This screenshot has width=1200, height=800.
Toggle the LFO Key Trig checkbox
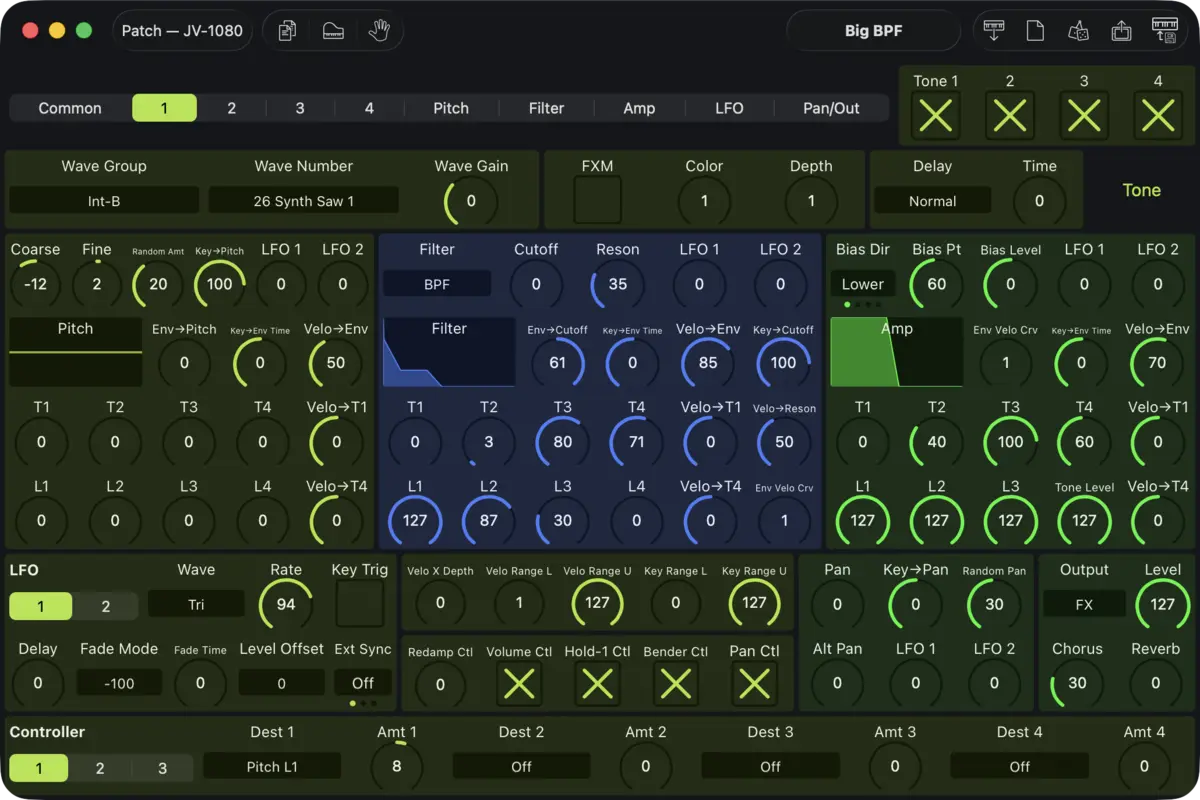(360, 603)
